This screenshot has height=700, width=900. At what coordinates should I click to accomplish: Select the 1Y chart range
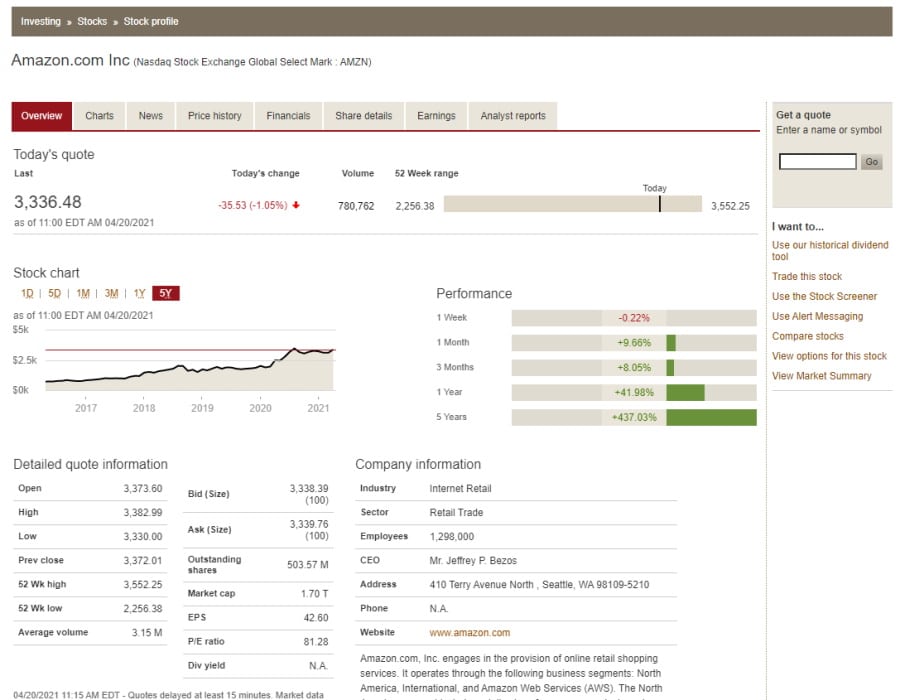pyautogui.click(x=140, y=294)
